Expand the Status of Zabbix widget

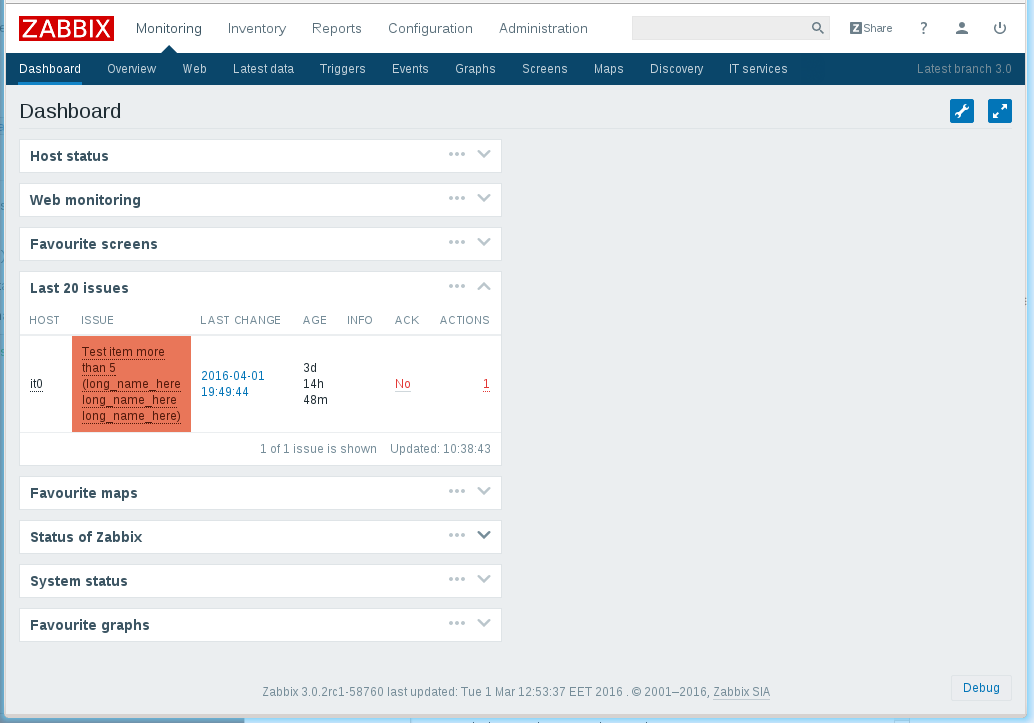pos(484,536)
